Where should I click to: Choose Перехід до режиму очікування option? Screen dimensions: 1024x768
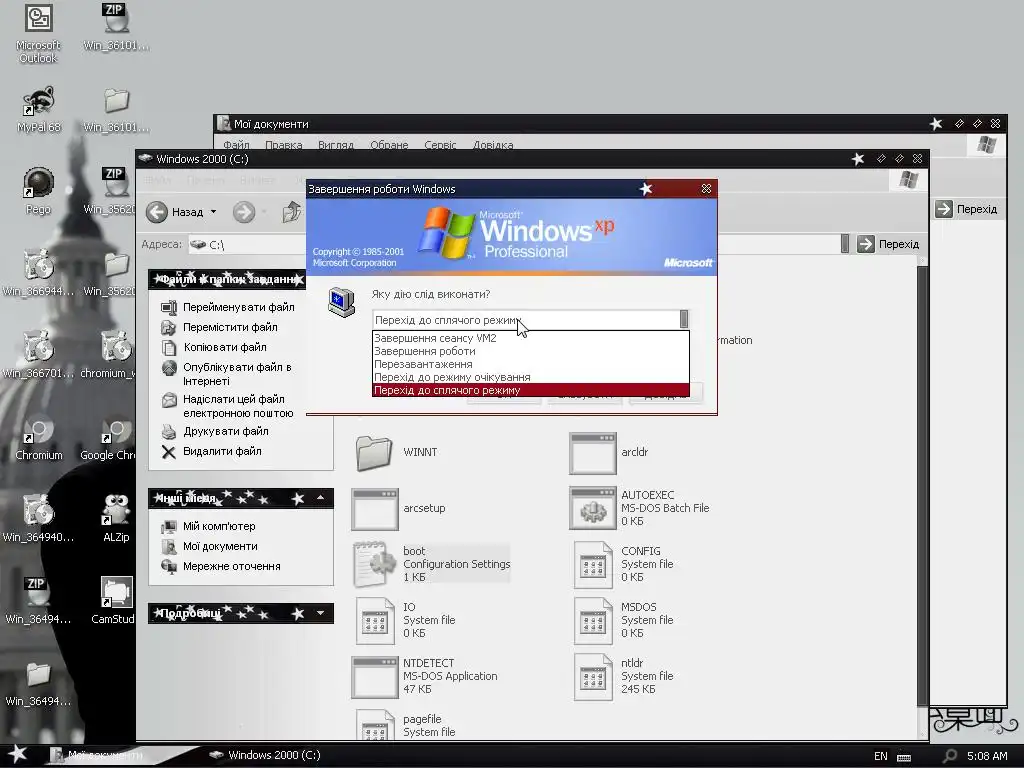530,377
